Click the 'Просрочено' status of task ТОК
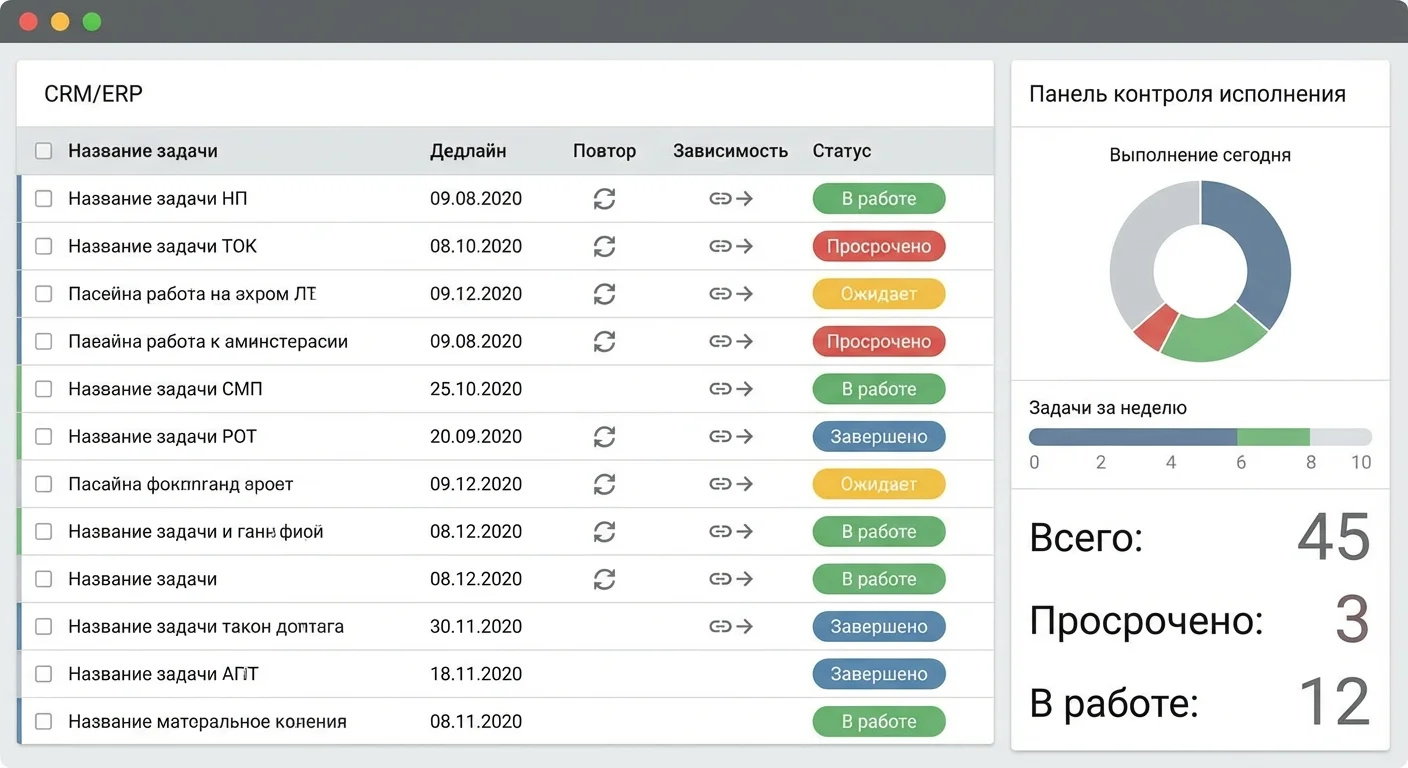The image size is (1408, 768). coord(879,246)
